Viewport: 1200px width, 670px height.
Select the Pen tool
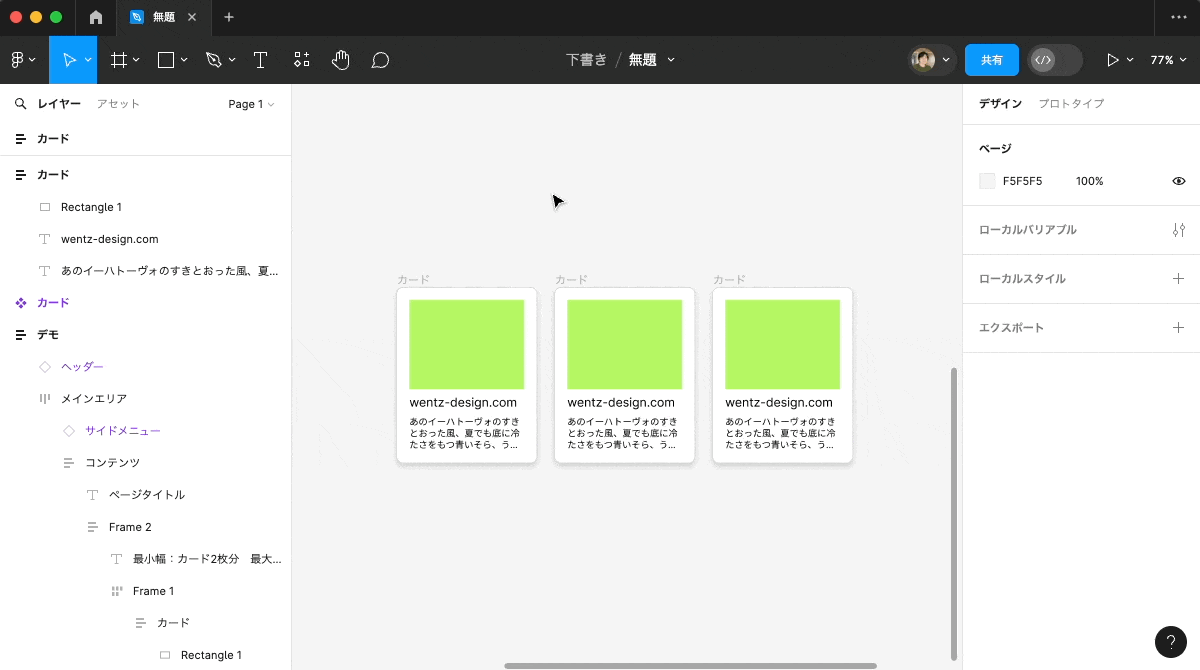[214, 59]
